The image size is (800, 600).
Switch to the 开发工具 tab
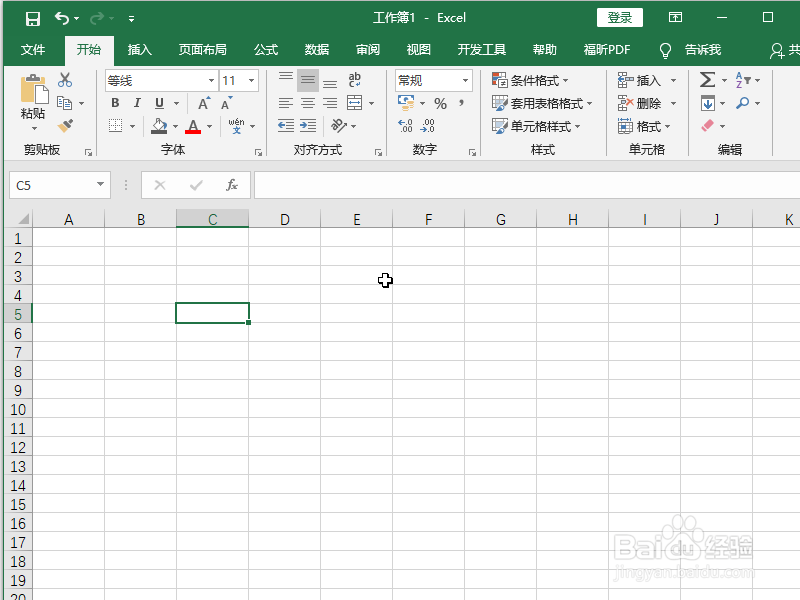pyautogui.click(x=482, y=49)
